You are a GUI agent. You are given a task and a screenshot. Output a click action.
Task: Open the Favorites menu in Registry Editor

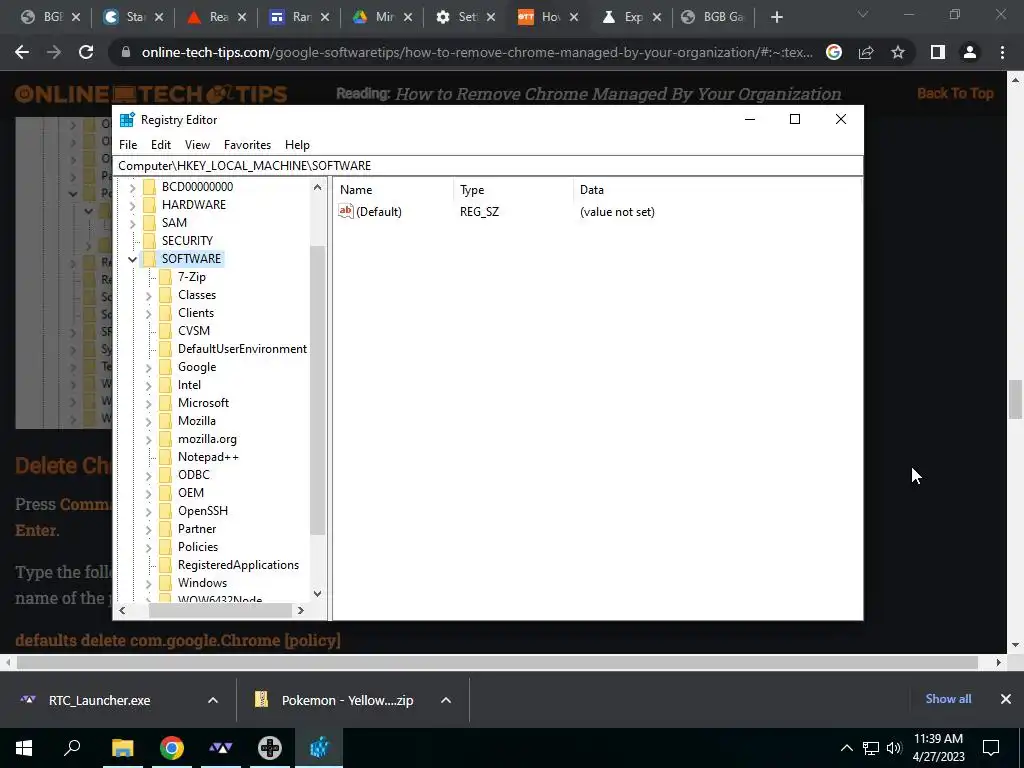pos(247,145)
